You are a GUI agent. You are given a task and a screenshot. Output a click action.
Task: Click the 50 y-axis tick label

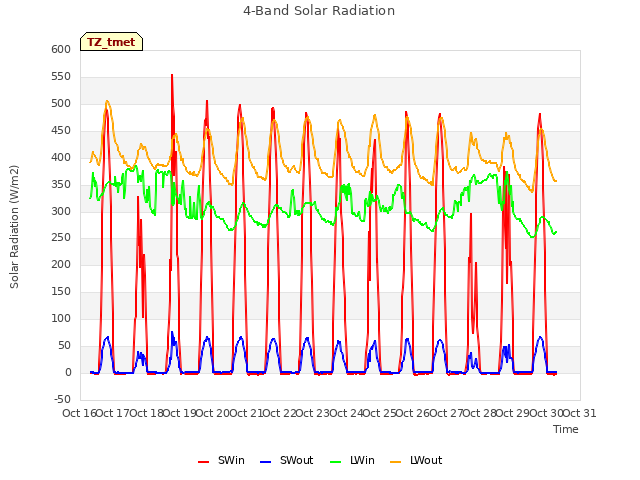click(64, 345)
